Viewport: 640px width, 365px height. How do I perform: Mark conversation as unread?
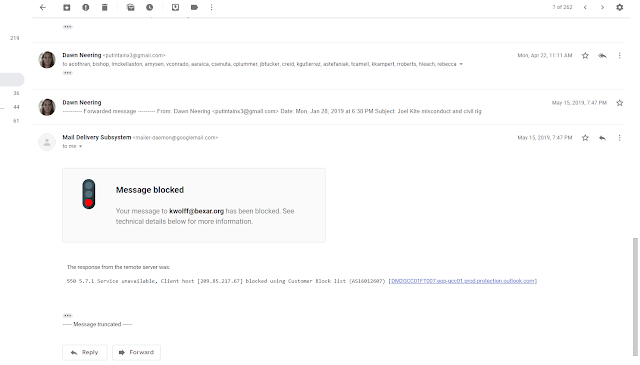coord(131,7)
